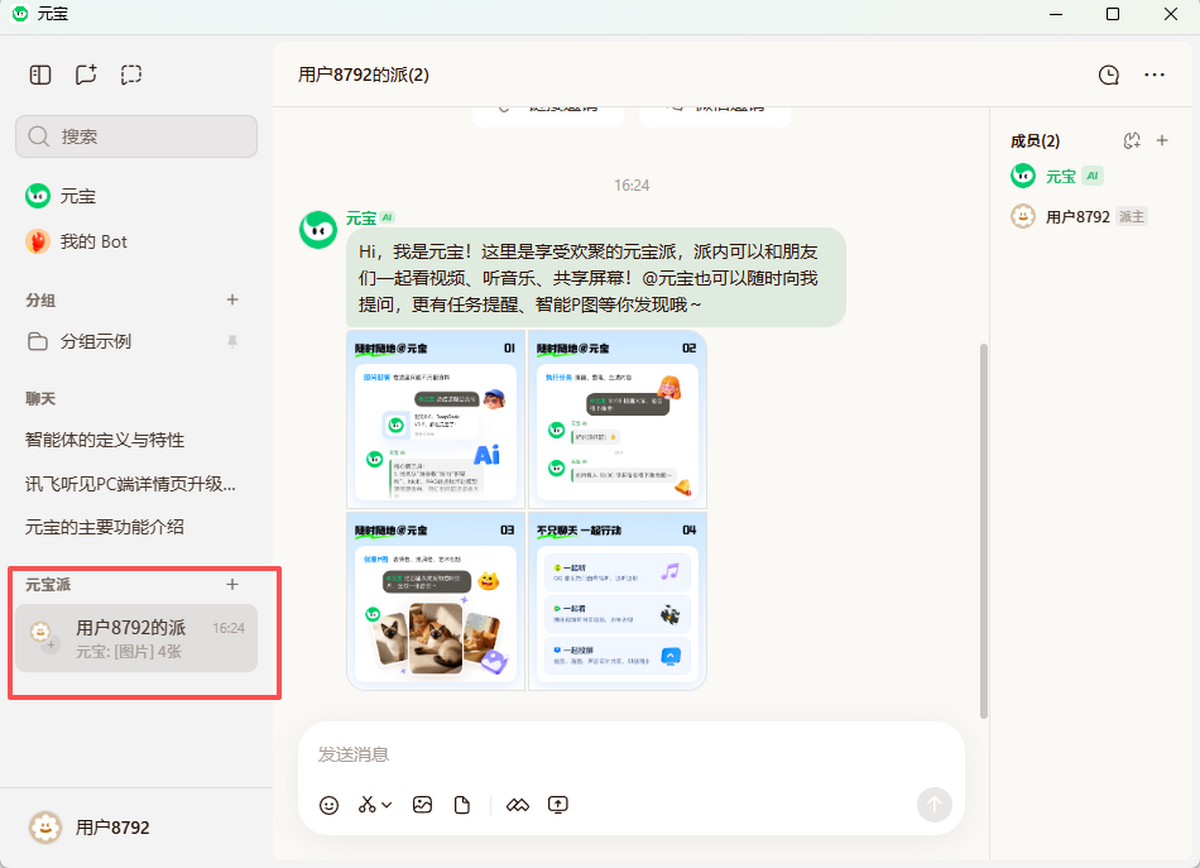Open the three-dot more options menu
The height and width of the screenshot is (868, 1200).
(1154, 75)
